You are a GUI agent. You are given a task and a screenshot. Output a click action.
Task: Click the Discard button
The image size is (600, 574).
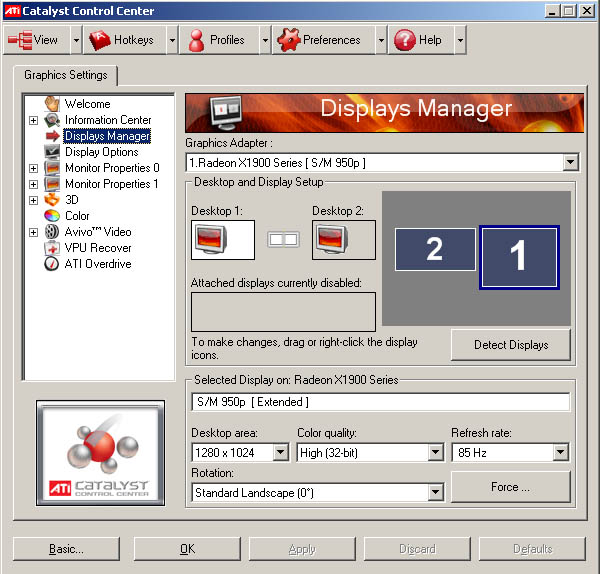coord(417,549)
